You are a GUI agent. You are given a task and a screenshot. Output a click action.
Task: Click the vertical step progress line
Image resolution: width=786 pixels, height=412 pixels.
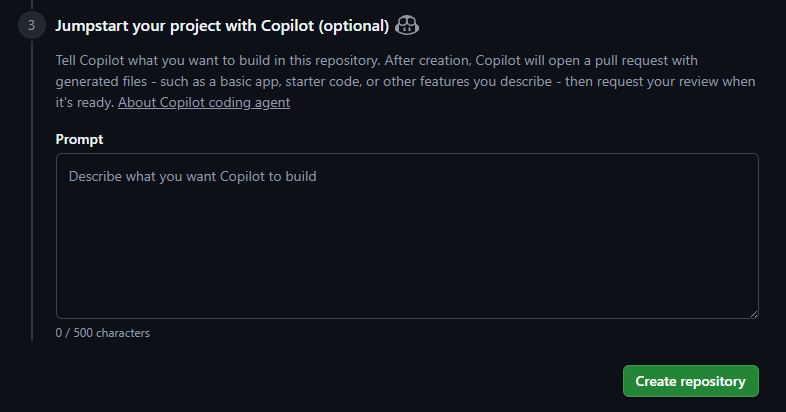click(32, 200)
